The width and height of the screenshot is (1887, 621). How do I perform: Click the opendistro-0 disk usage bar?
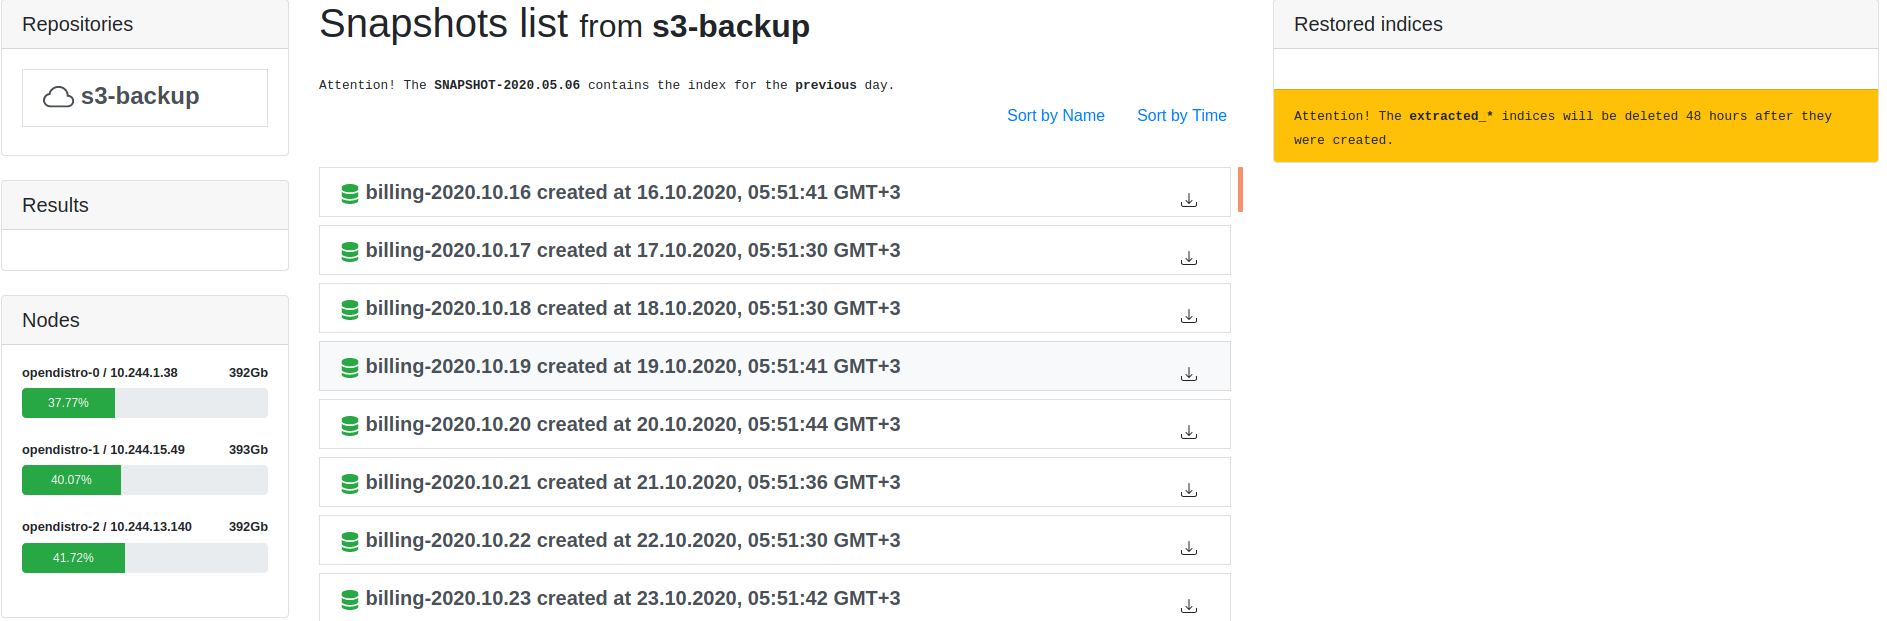tap(144, 403)
